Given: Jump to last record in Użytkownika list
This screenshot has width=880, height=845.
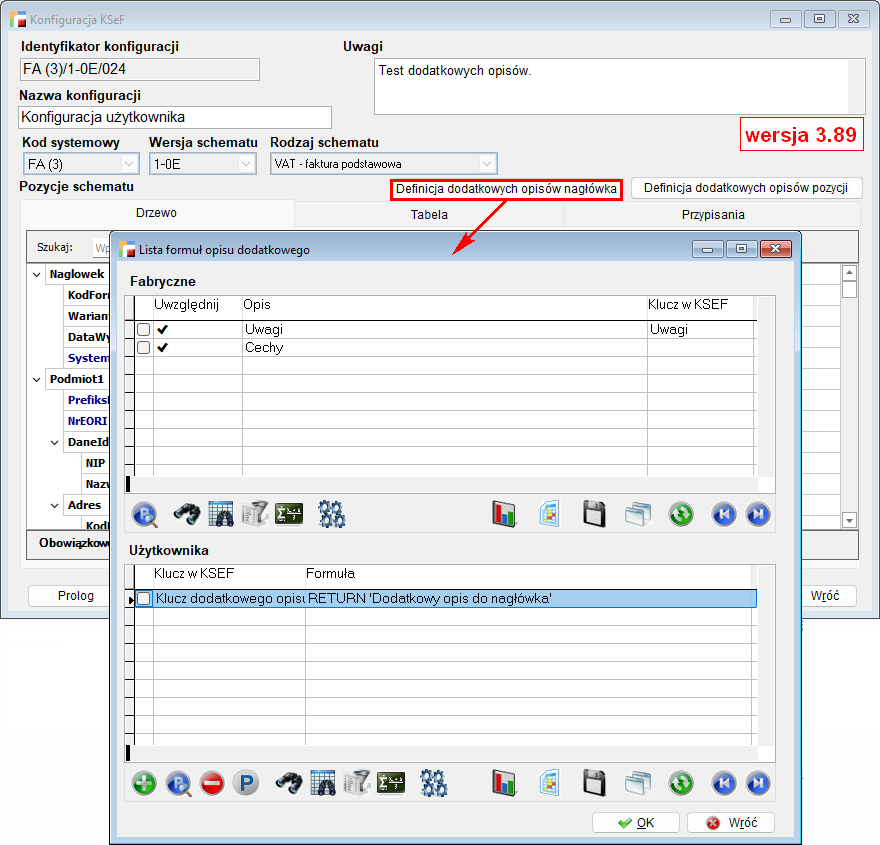Looking at the screenshot, I should 758,783.
